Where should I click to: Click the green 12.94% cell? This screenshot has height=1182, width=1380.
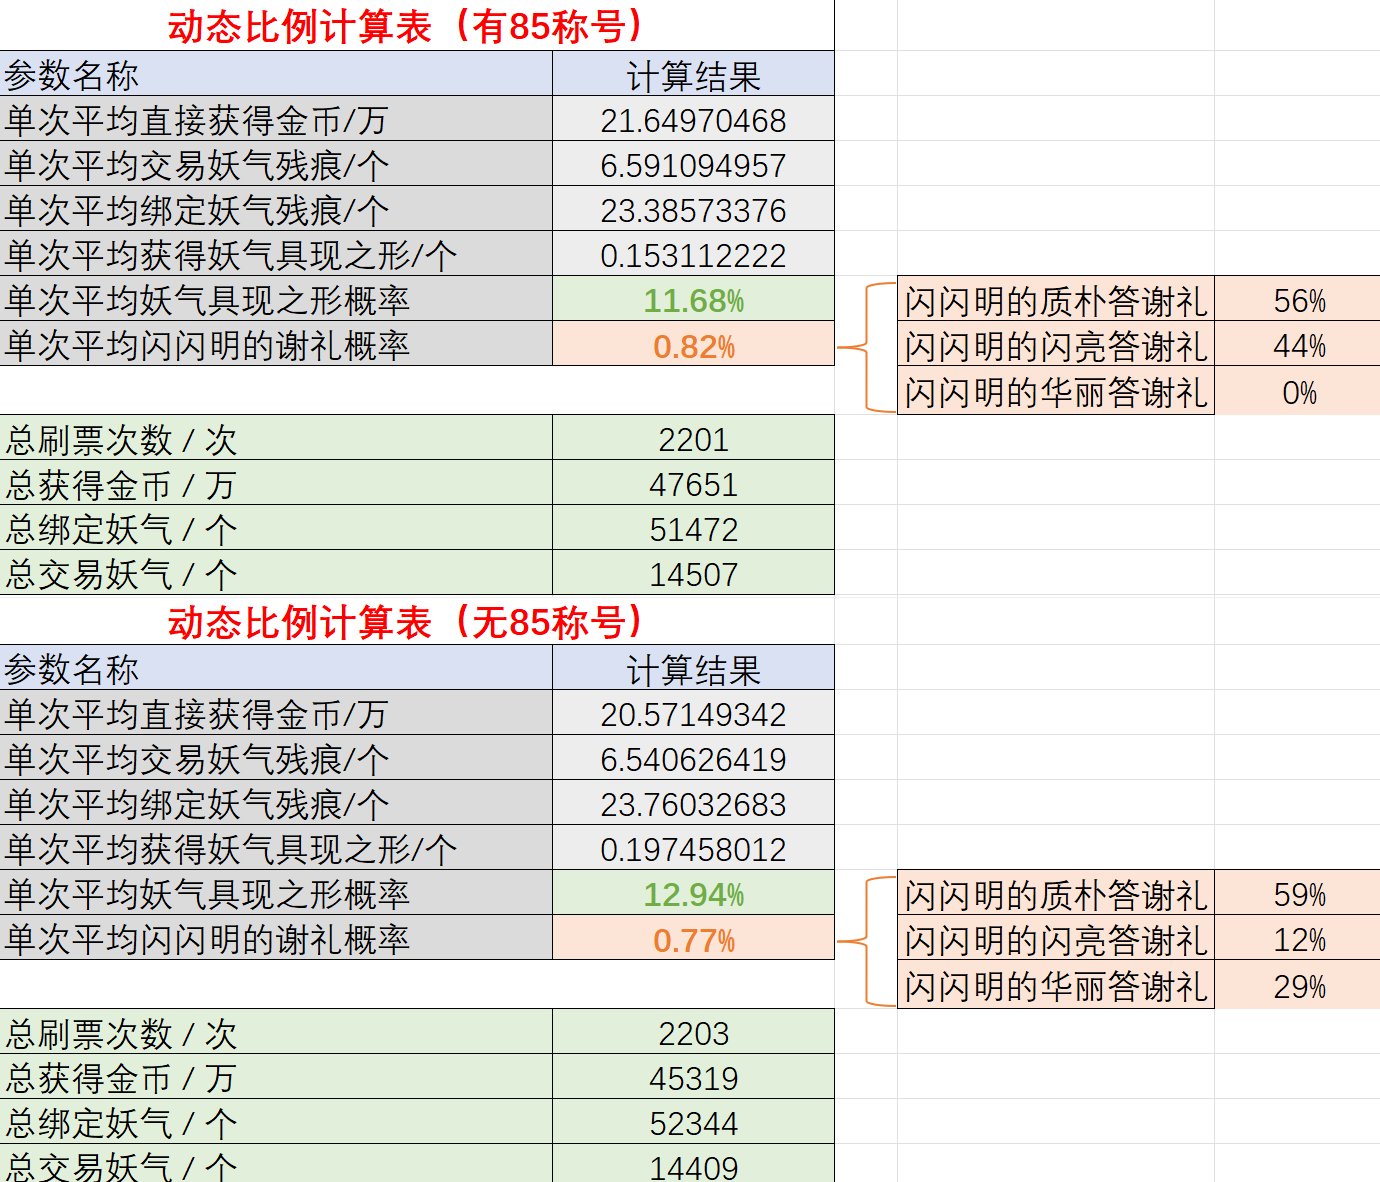(694, 895)
